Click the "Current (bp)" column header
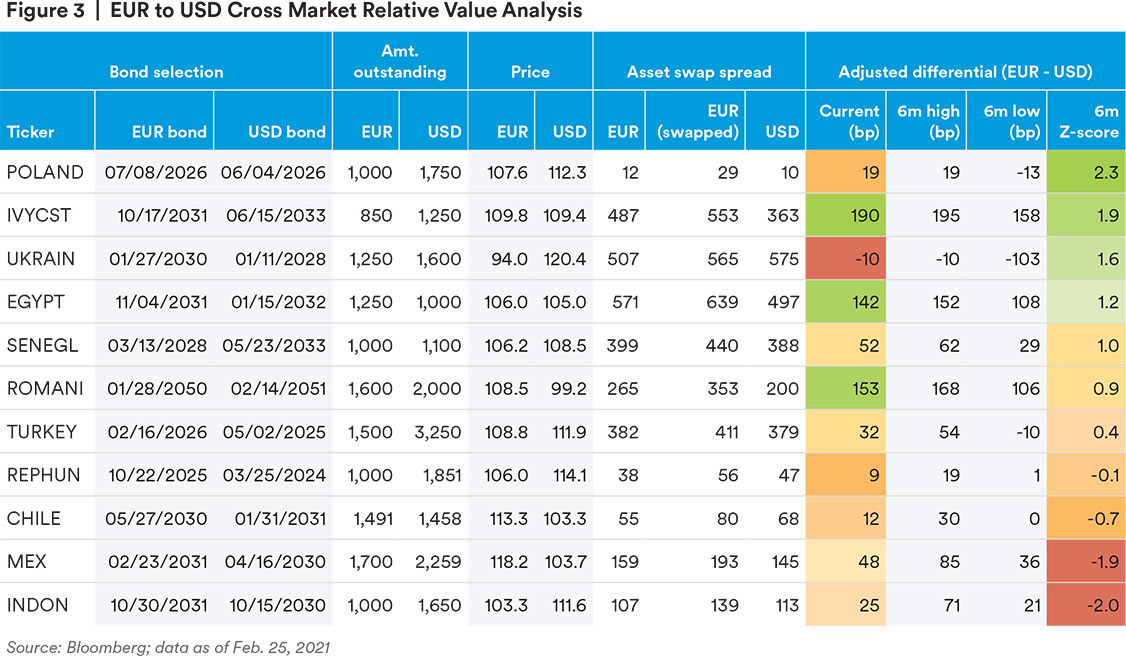Screen dimensions: 1126x656 click(x=848, y=121)
